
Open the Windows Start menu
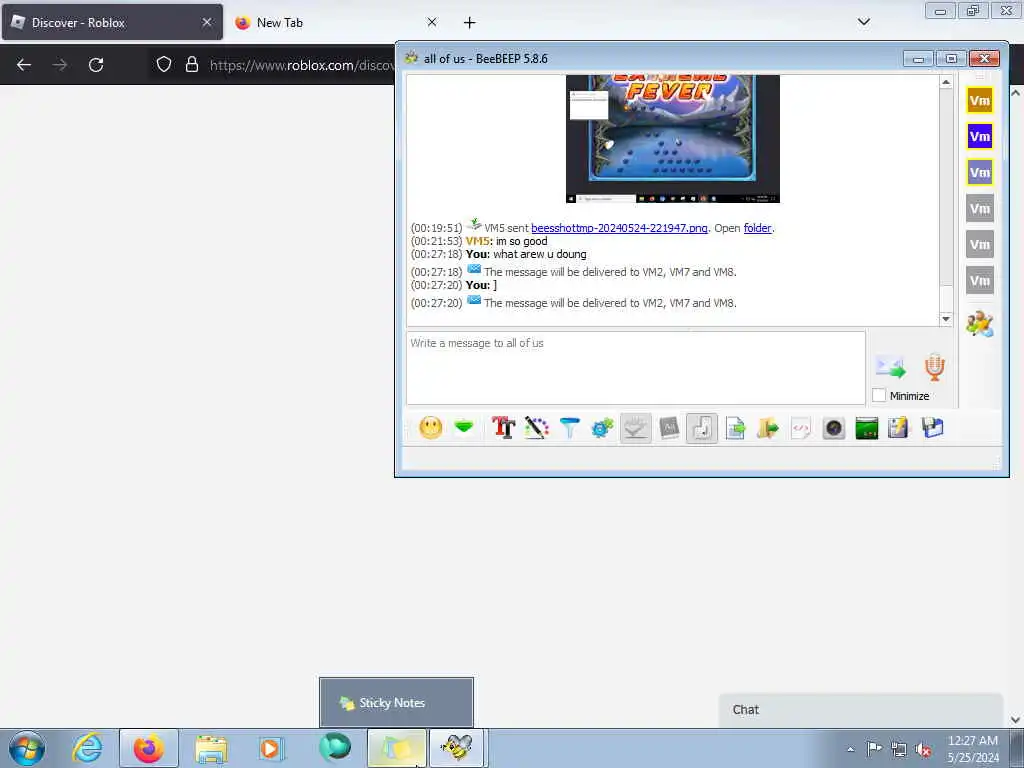coord(27,748)
